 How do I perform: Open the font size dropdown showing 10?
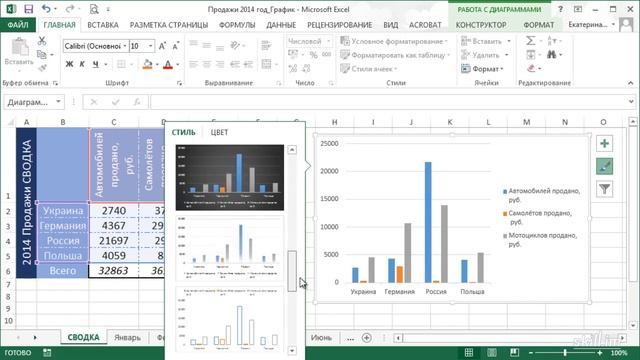coord(151,46)
